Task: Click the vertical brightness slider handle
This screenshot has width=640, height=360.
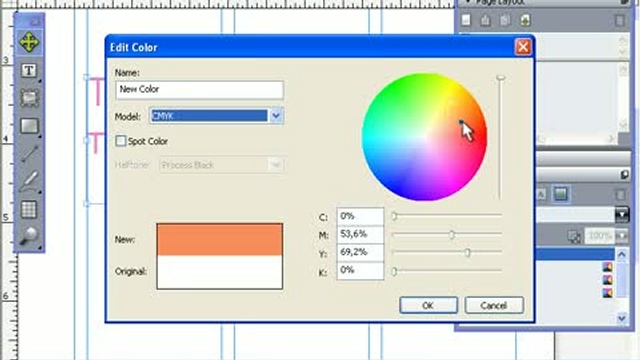Action: [x=500, y=78]
